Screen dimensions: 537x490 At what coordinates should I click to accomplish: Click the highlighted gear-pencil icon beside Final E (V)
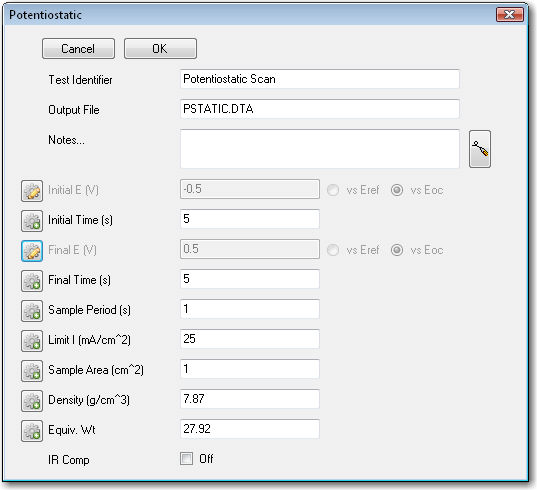[x=32, y=251]
